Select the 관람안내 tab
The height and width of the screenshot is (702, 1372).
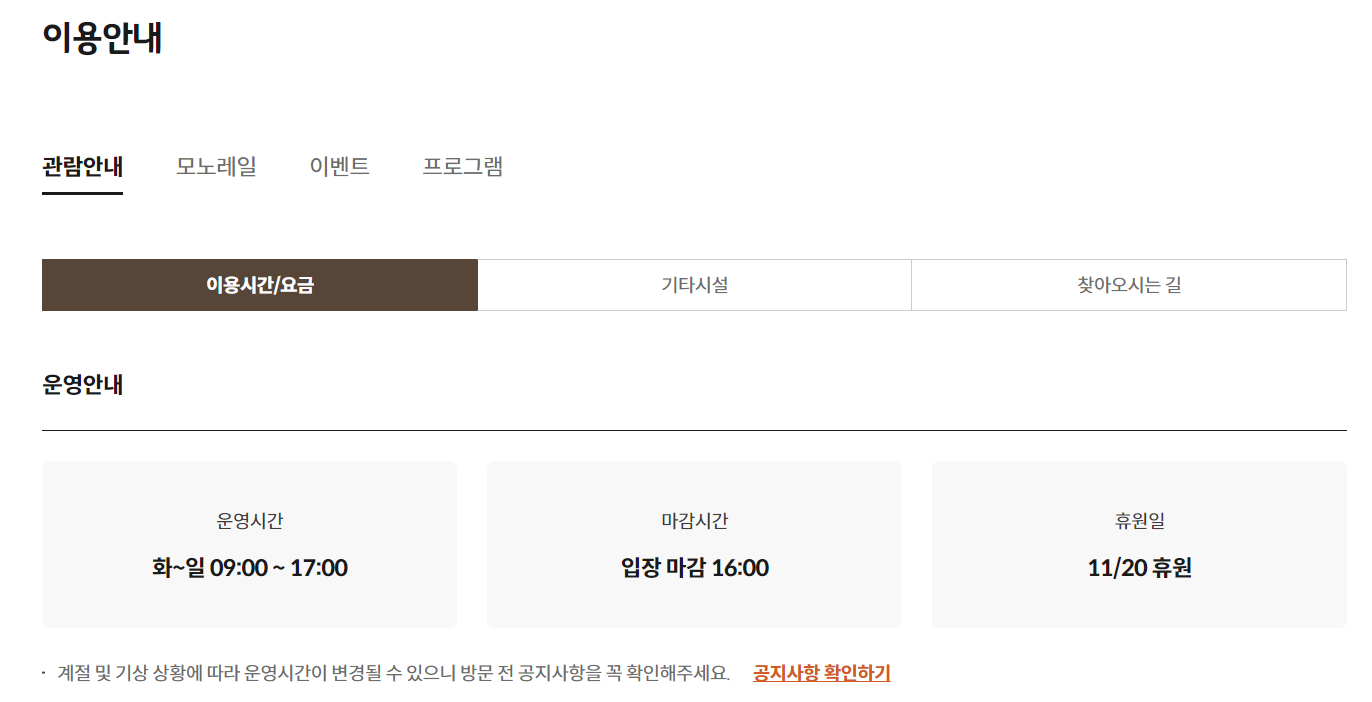pyautogui.click(x=82, y=166)
